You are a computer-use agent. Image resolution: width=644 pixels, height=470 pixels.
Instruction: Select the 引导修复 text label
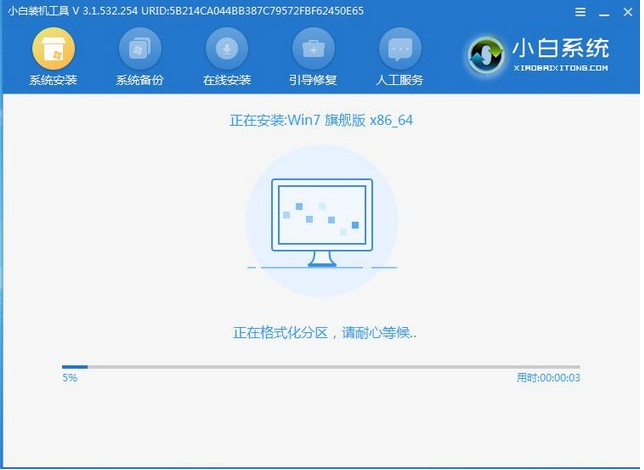[314, 80]
